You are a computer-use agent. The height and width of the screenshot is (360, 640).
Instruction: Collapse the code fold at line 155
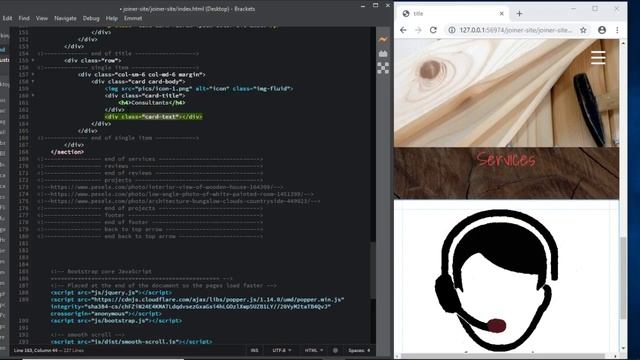pyautogui.click(x=33, y=60)
